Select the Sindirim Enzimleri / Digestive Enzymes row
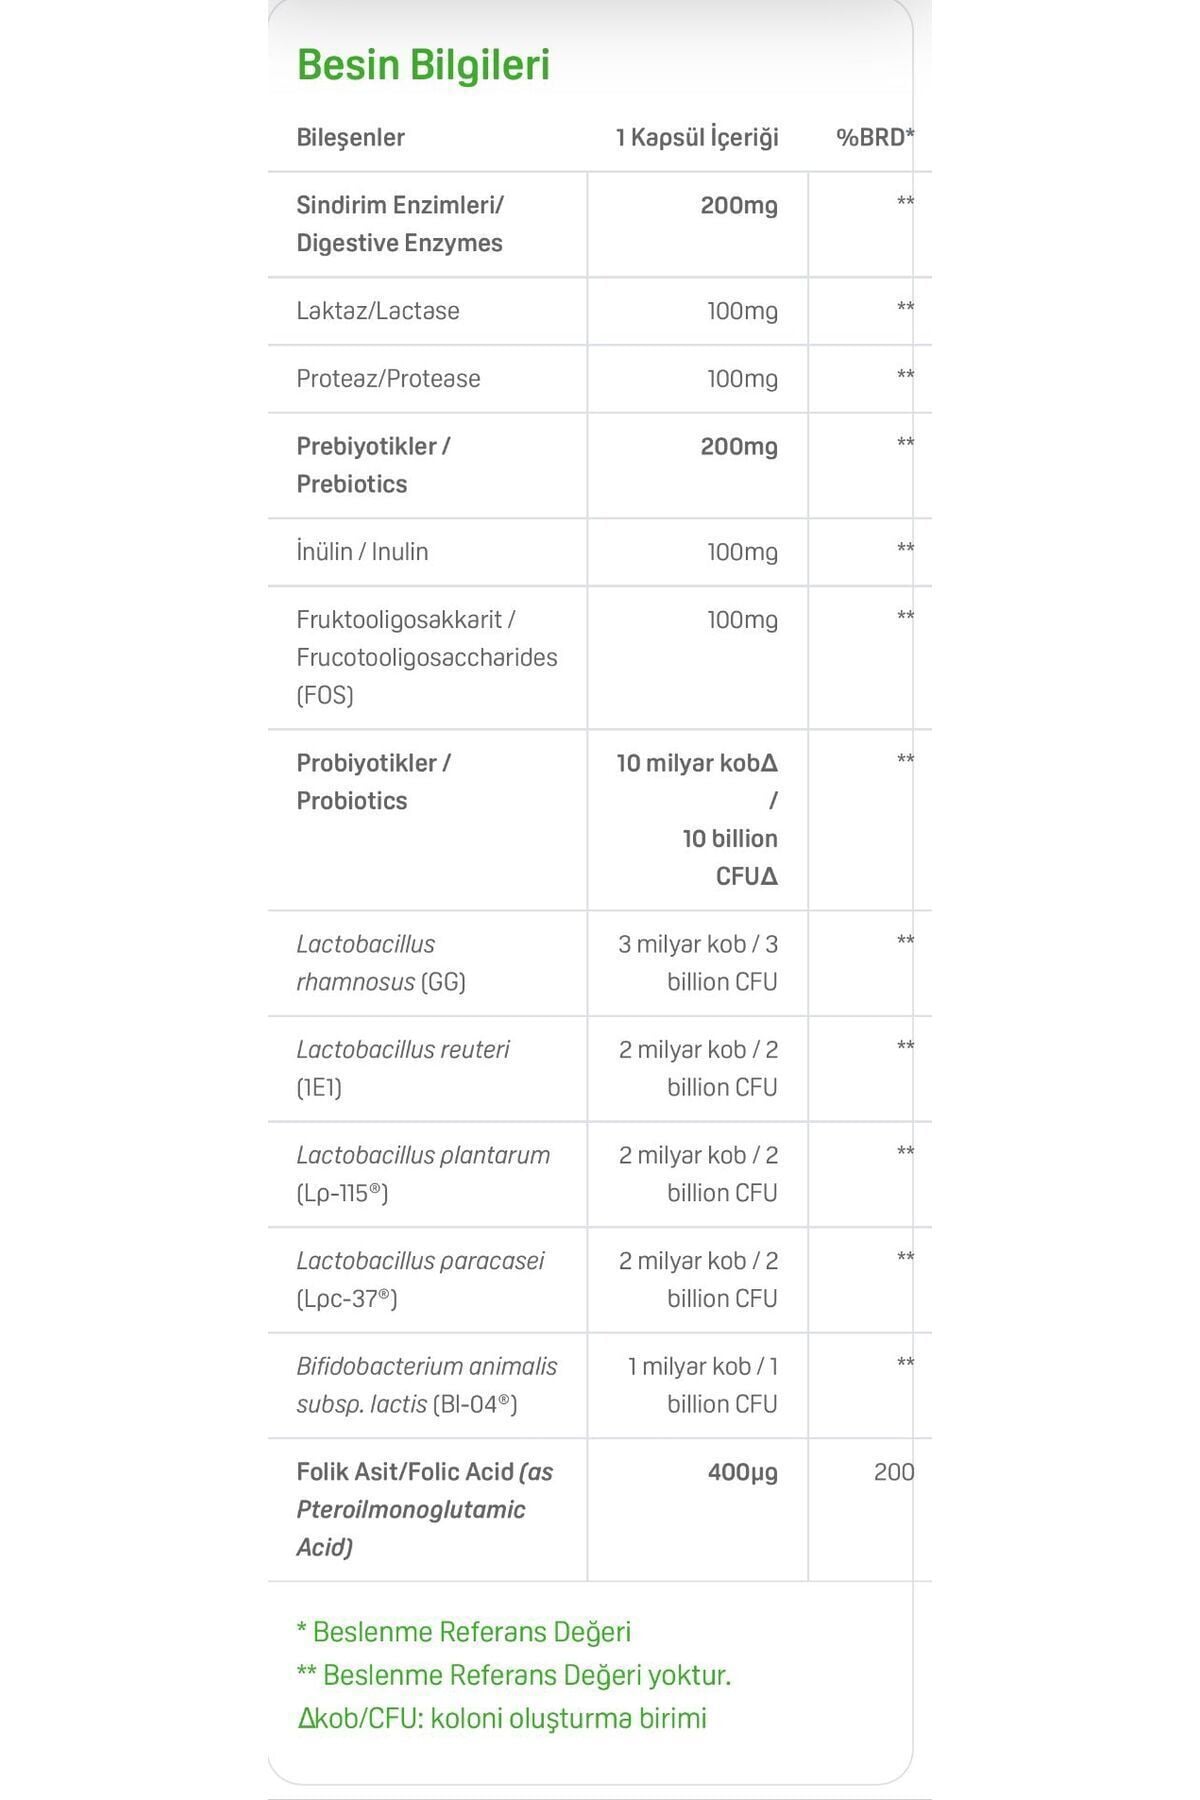 pyautogui.click(x=600, y=224)
